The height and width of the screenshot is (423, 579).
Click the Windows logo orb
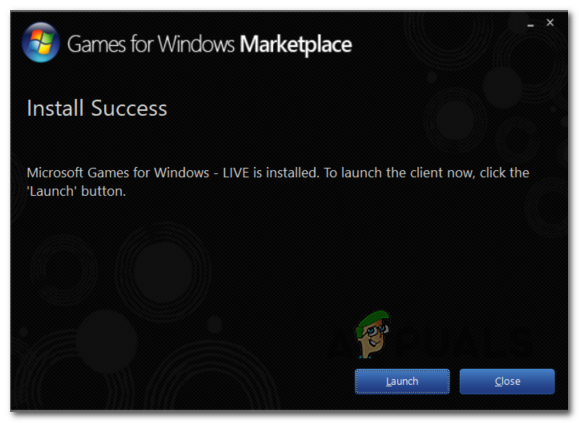pos(41,42)
